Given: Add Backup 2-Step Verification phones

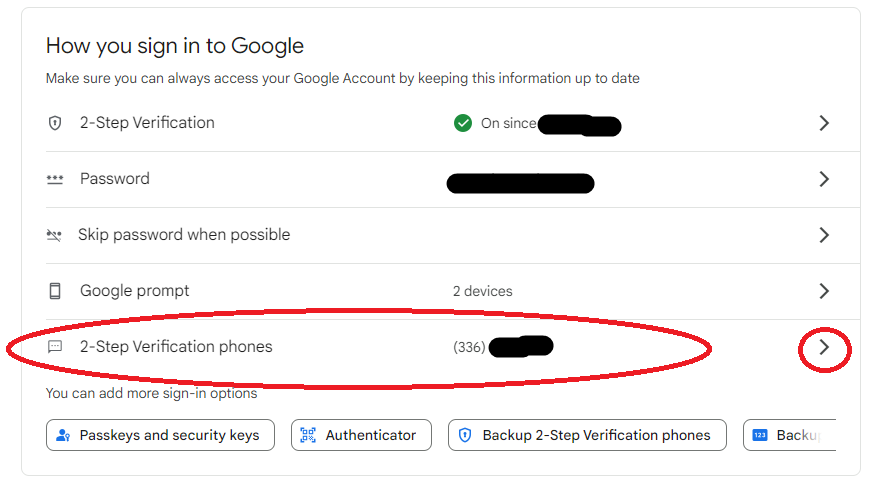Looking at the screenshot, I should click(587, 435).
